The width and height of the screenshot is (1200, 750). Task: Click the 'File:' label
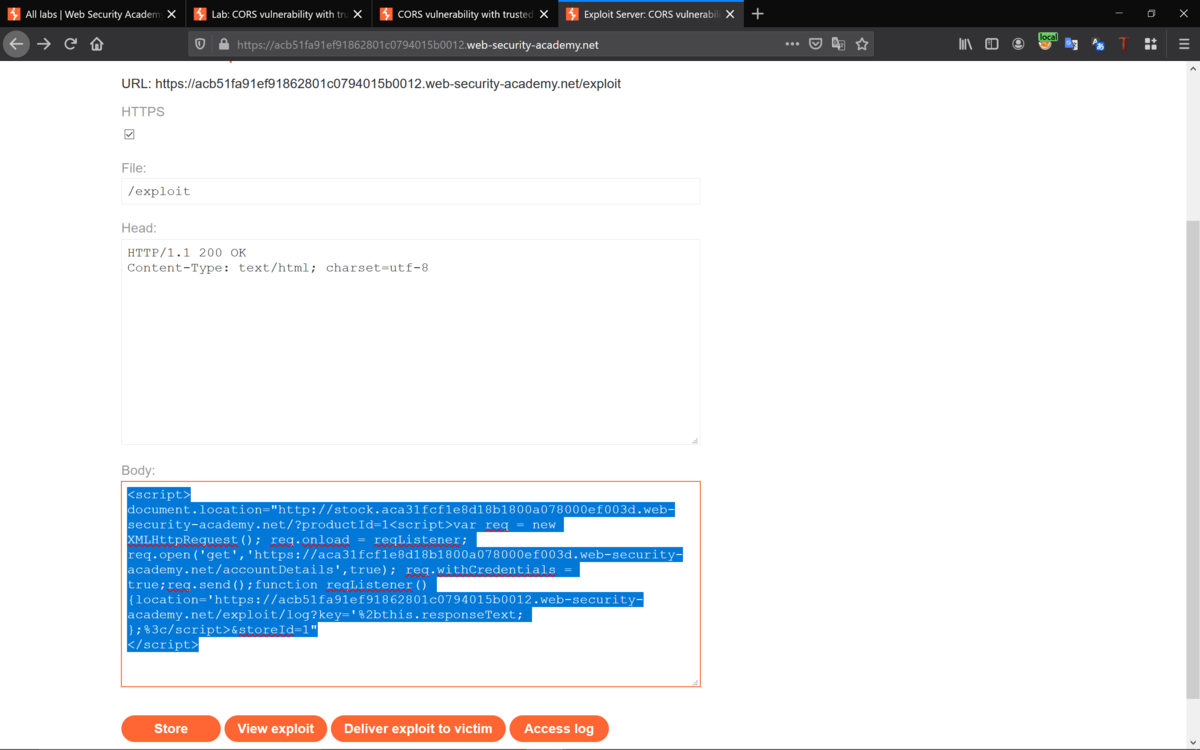coord(134,168)
